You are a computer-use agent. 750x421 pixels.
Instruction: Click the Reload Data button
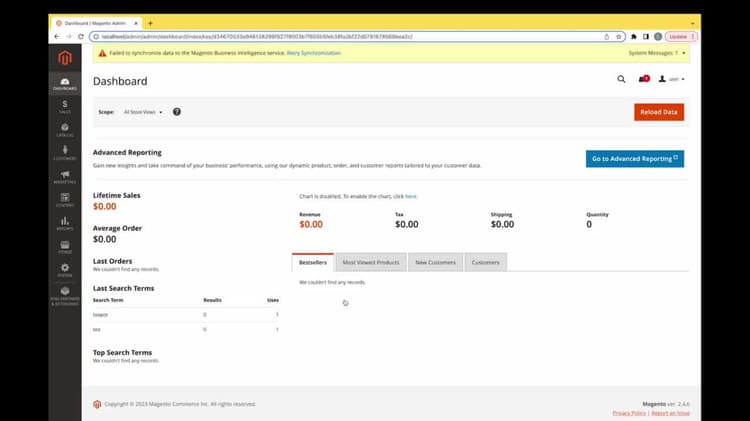659,112
